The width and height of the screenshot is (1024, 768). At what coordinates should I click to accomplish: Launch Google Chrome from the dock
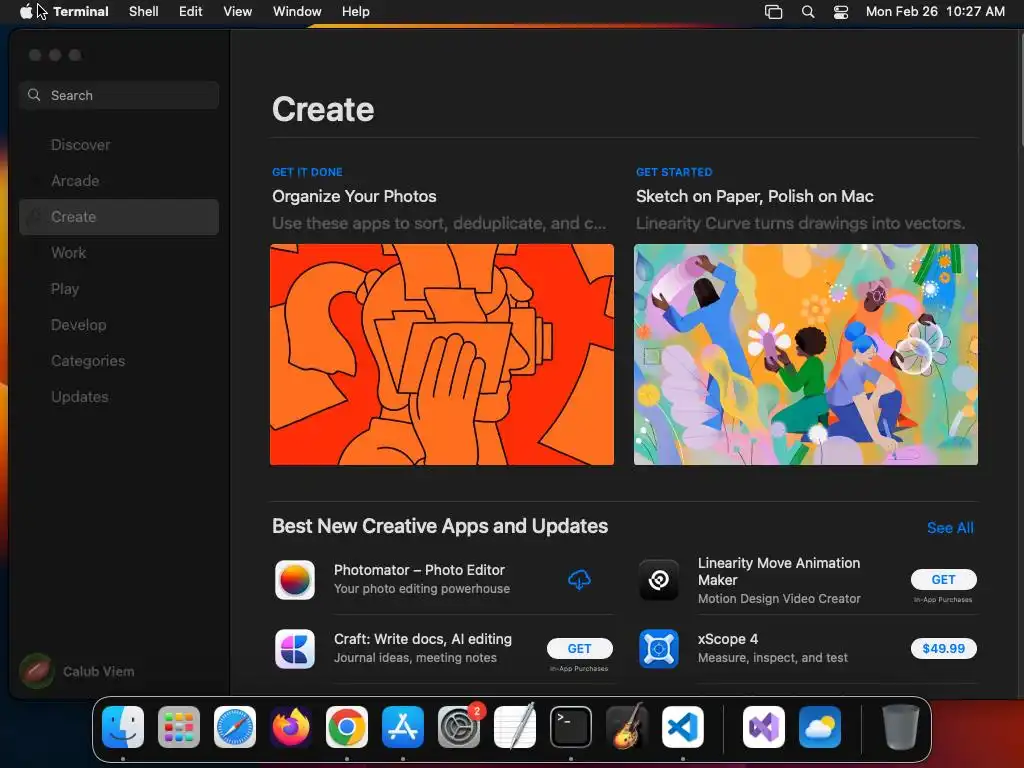(x=347, y=727)
